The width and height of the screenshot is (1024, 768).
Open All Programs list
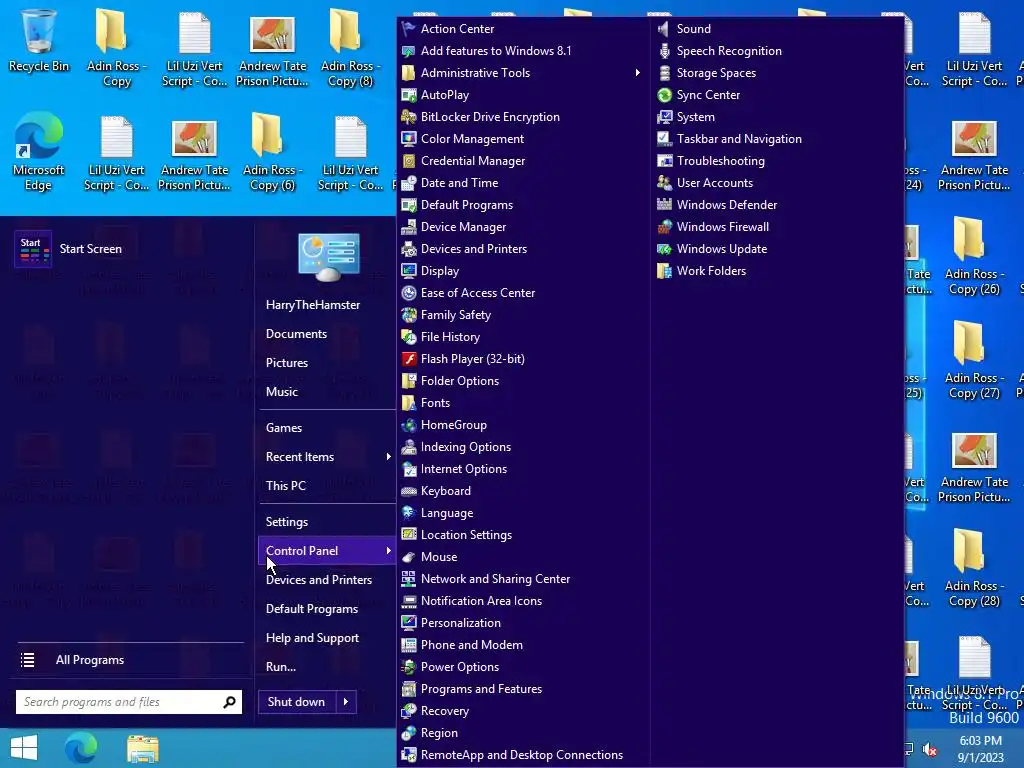pos(89,660)
